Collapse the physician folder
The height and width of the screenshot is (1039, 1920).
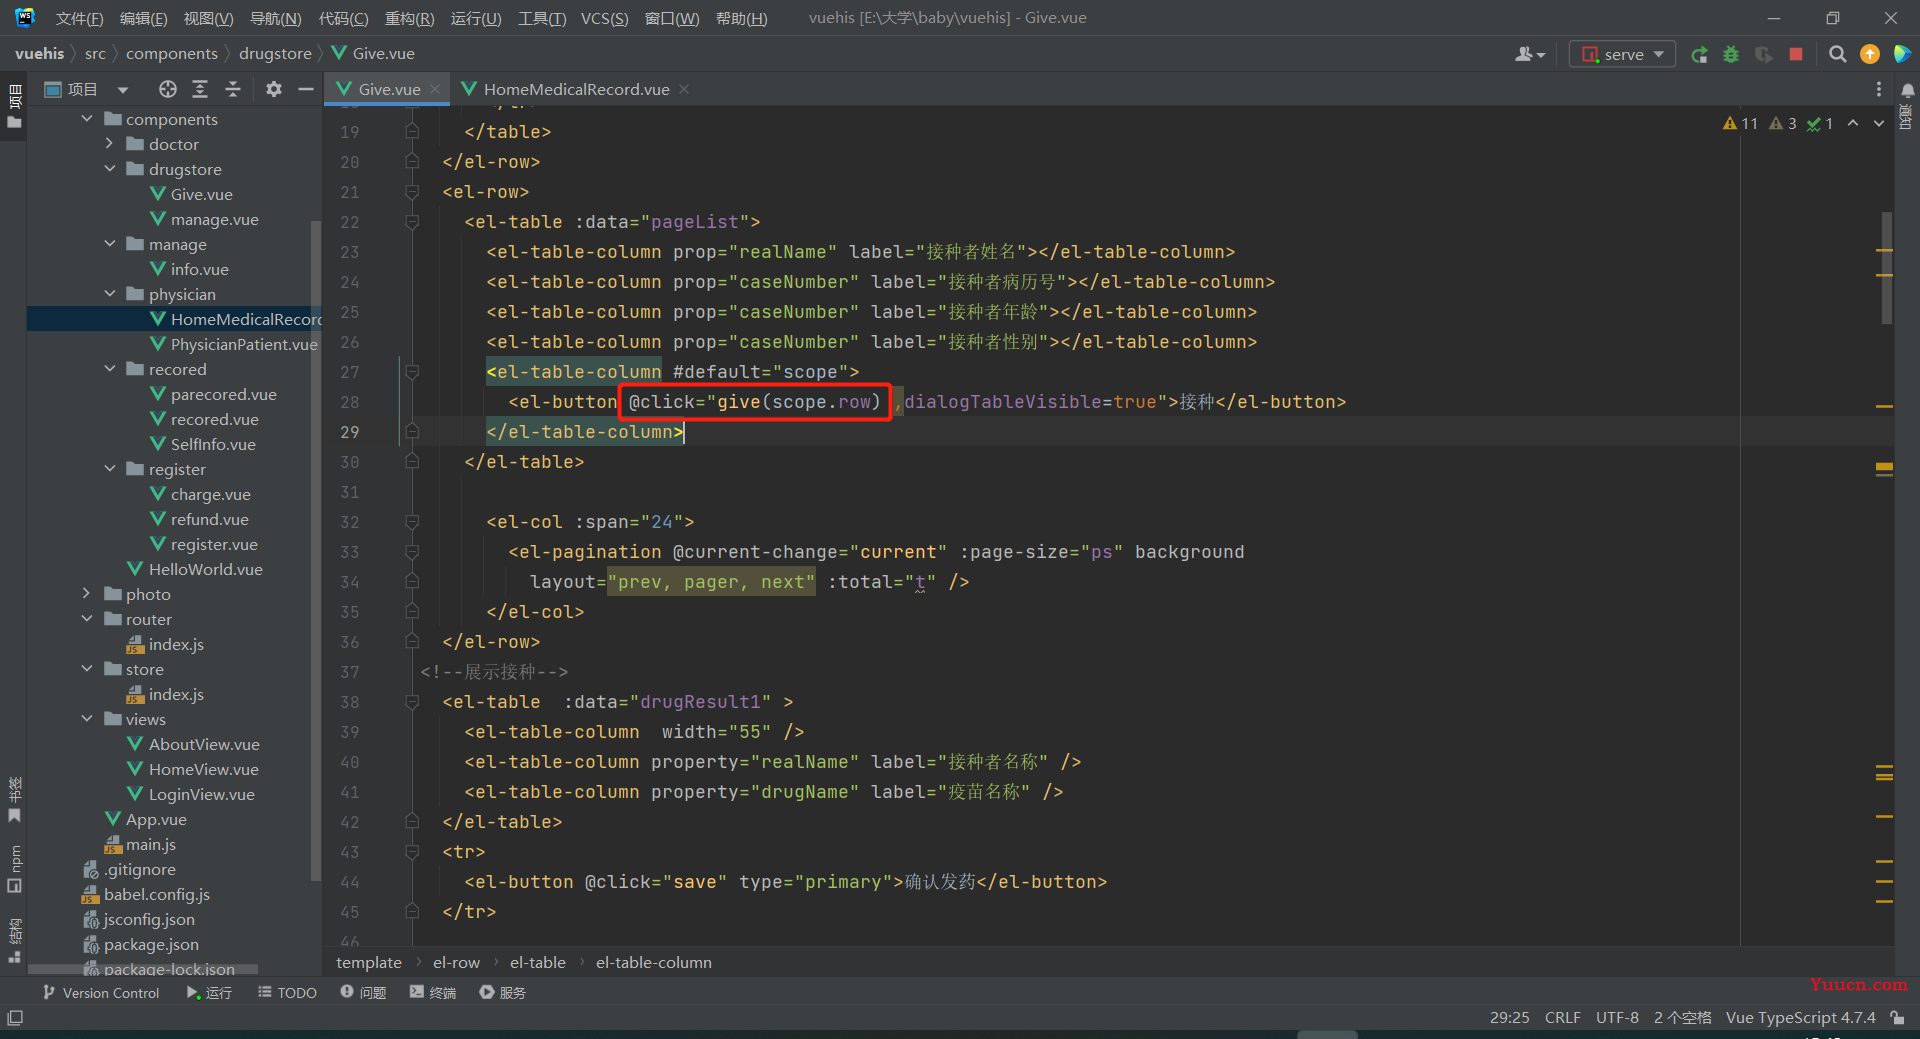pyautogui.click(x=110, y=294)
